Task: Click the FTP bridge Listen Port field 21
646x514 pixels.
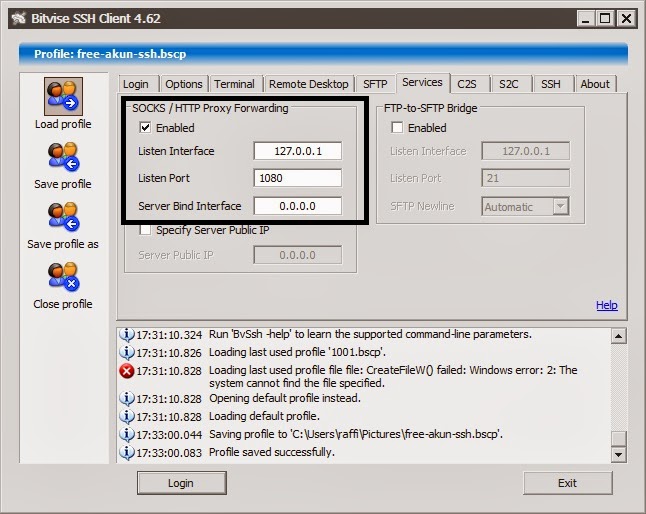Action: (526, 178)
